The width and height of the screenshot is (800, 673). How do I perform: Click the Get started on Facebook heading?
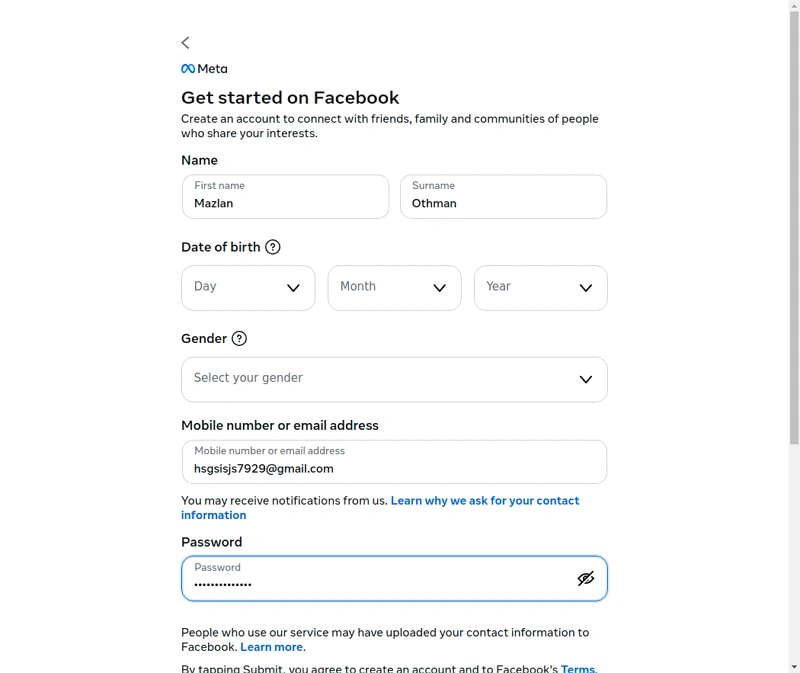(x=290, y=97)
